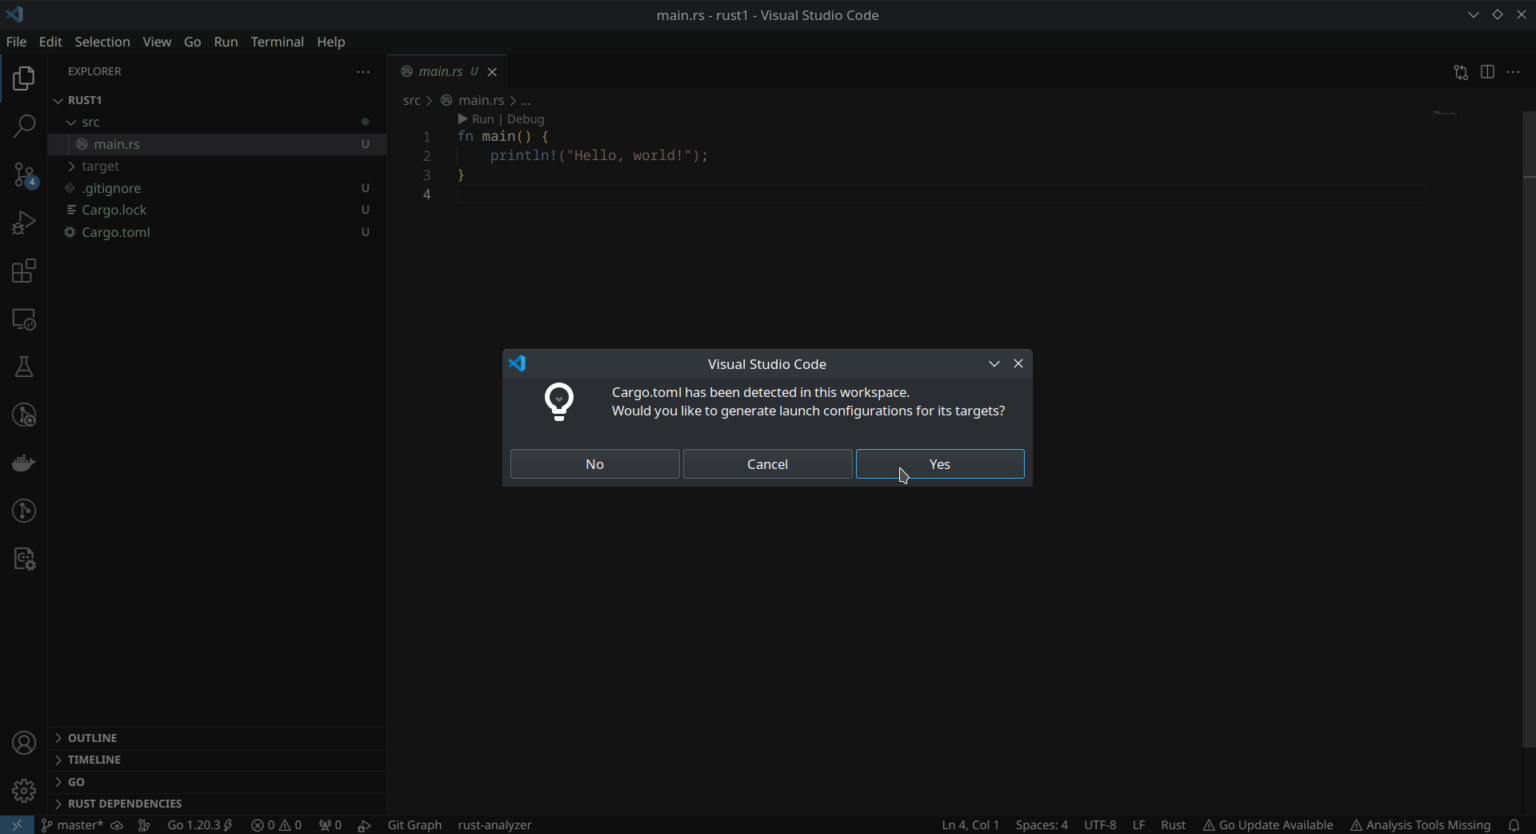Expand the TIMELINE section

coord(95,759)
